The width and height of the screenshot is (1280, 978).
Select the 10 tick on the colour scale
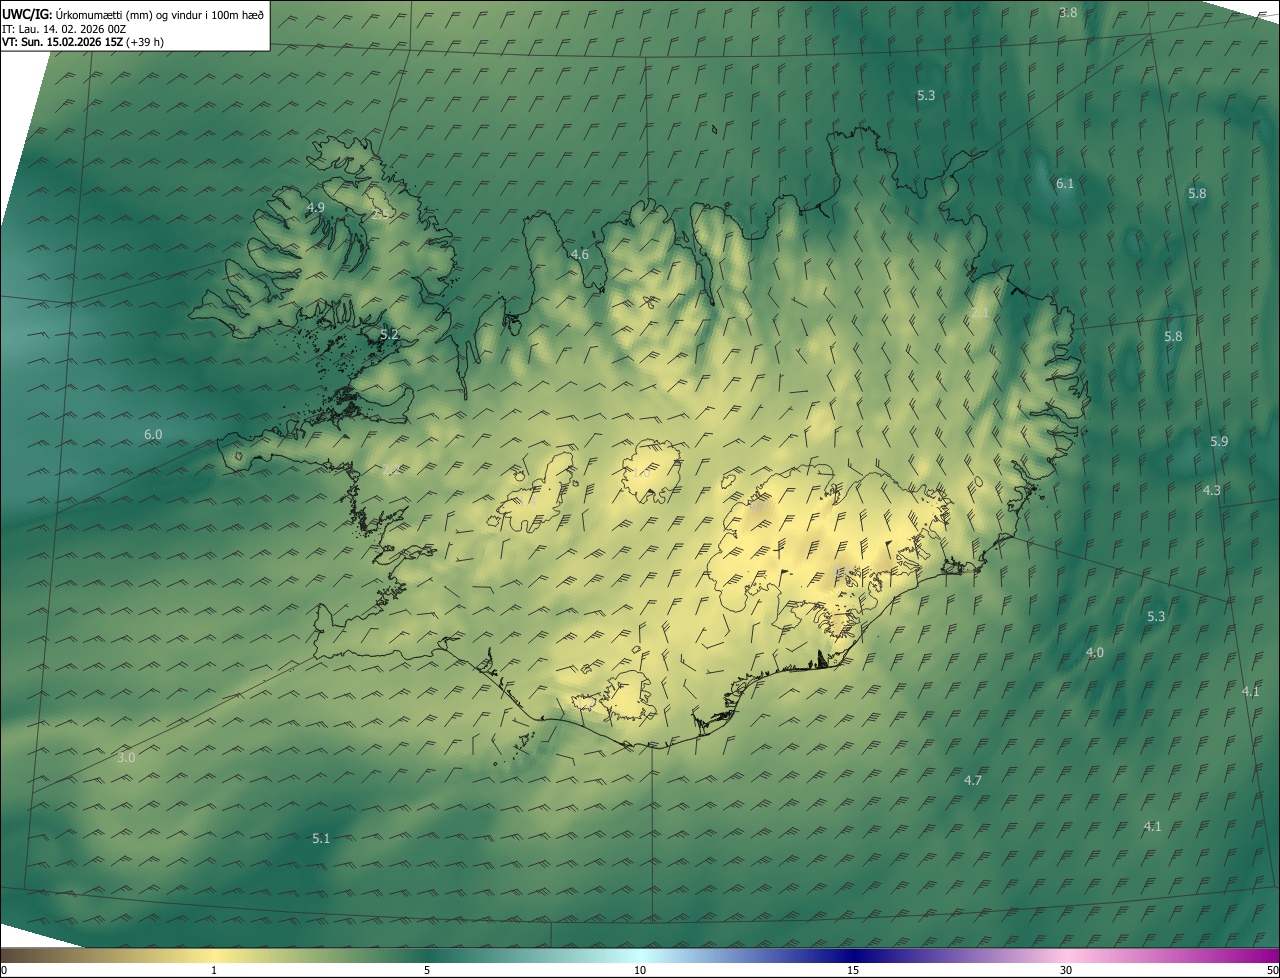click(640, 970)
